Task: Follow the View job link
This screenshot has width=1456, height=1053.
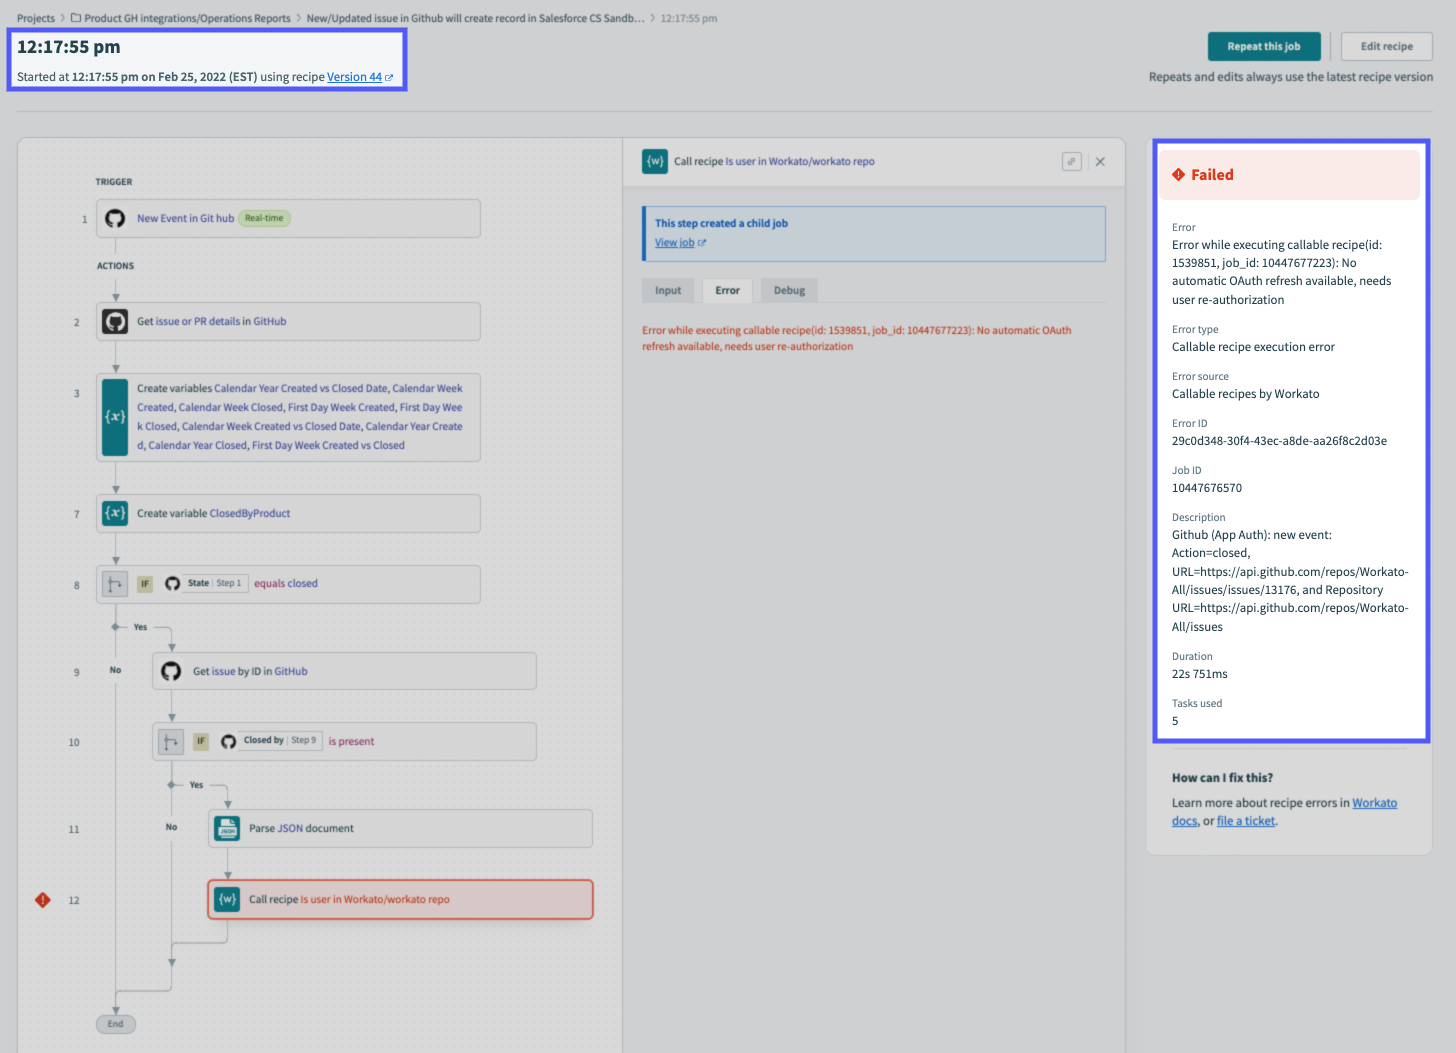Action: (675, 243)
